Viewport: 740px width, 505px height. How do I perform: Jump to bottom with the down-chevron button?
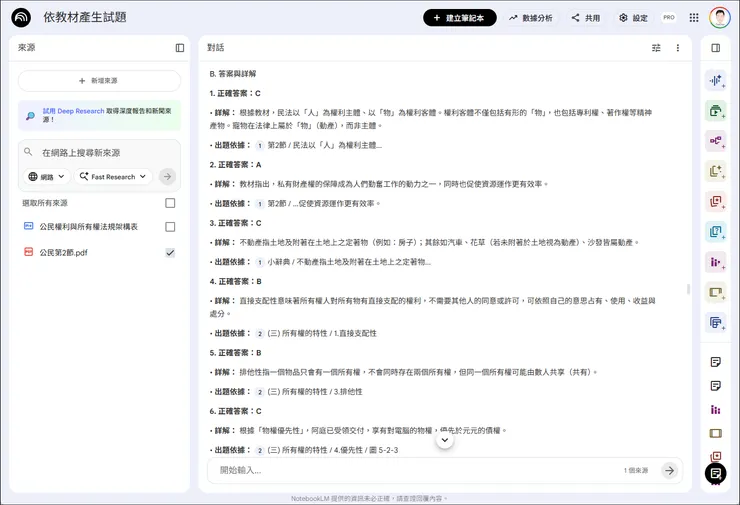point(445,440)
